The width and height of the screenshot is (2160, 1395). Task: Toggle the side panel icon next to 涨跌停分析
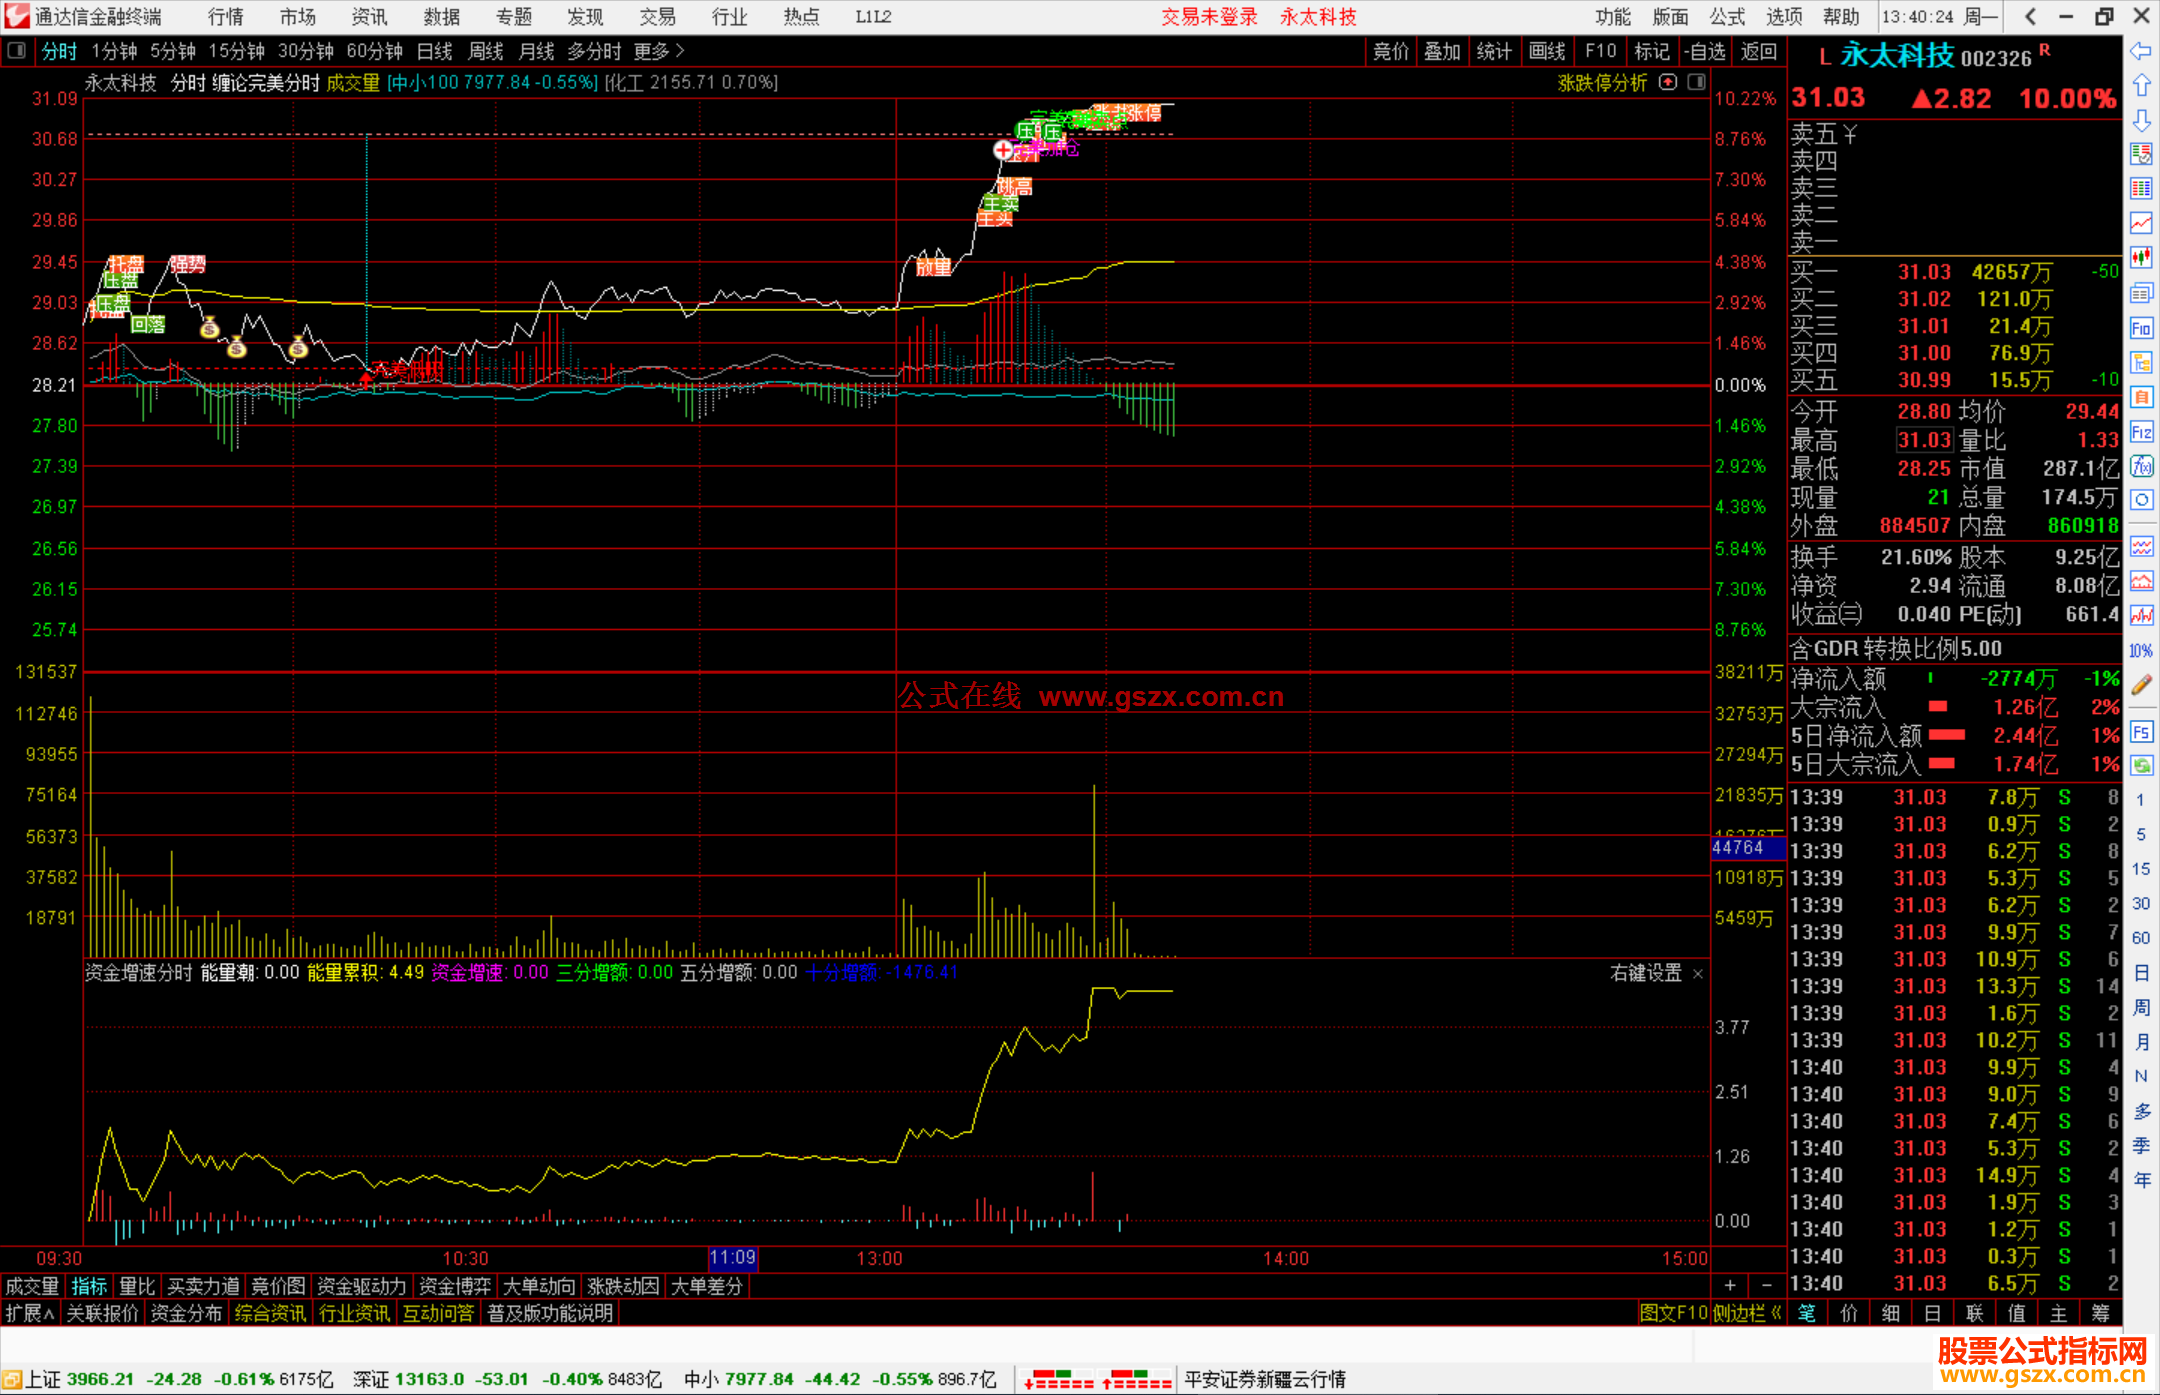point(1697,83)
